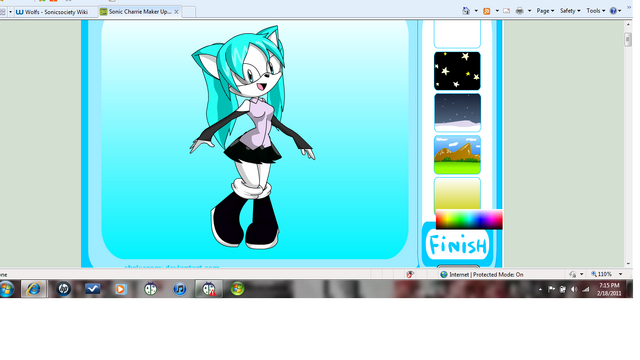Viewport: 640px width, 360px height.
Task: Open iTunes from the taskbar
Action: pyautogui.click(x=180, y=289)
